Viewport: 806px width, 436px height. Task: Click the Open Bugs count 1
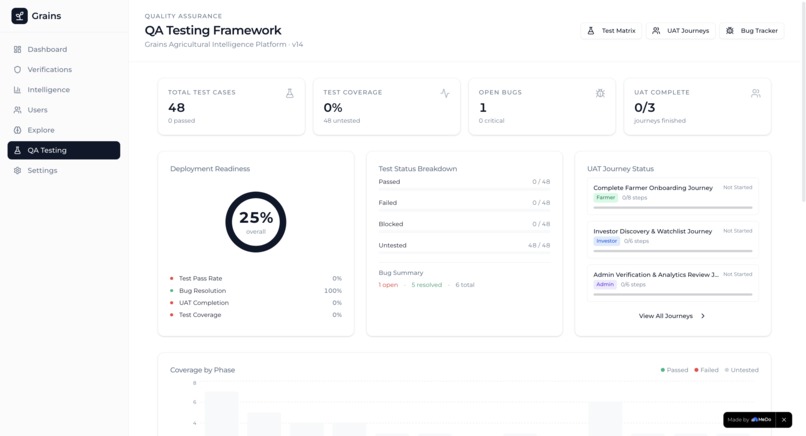pos(483,107)
